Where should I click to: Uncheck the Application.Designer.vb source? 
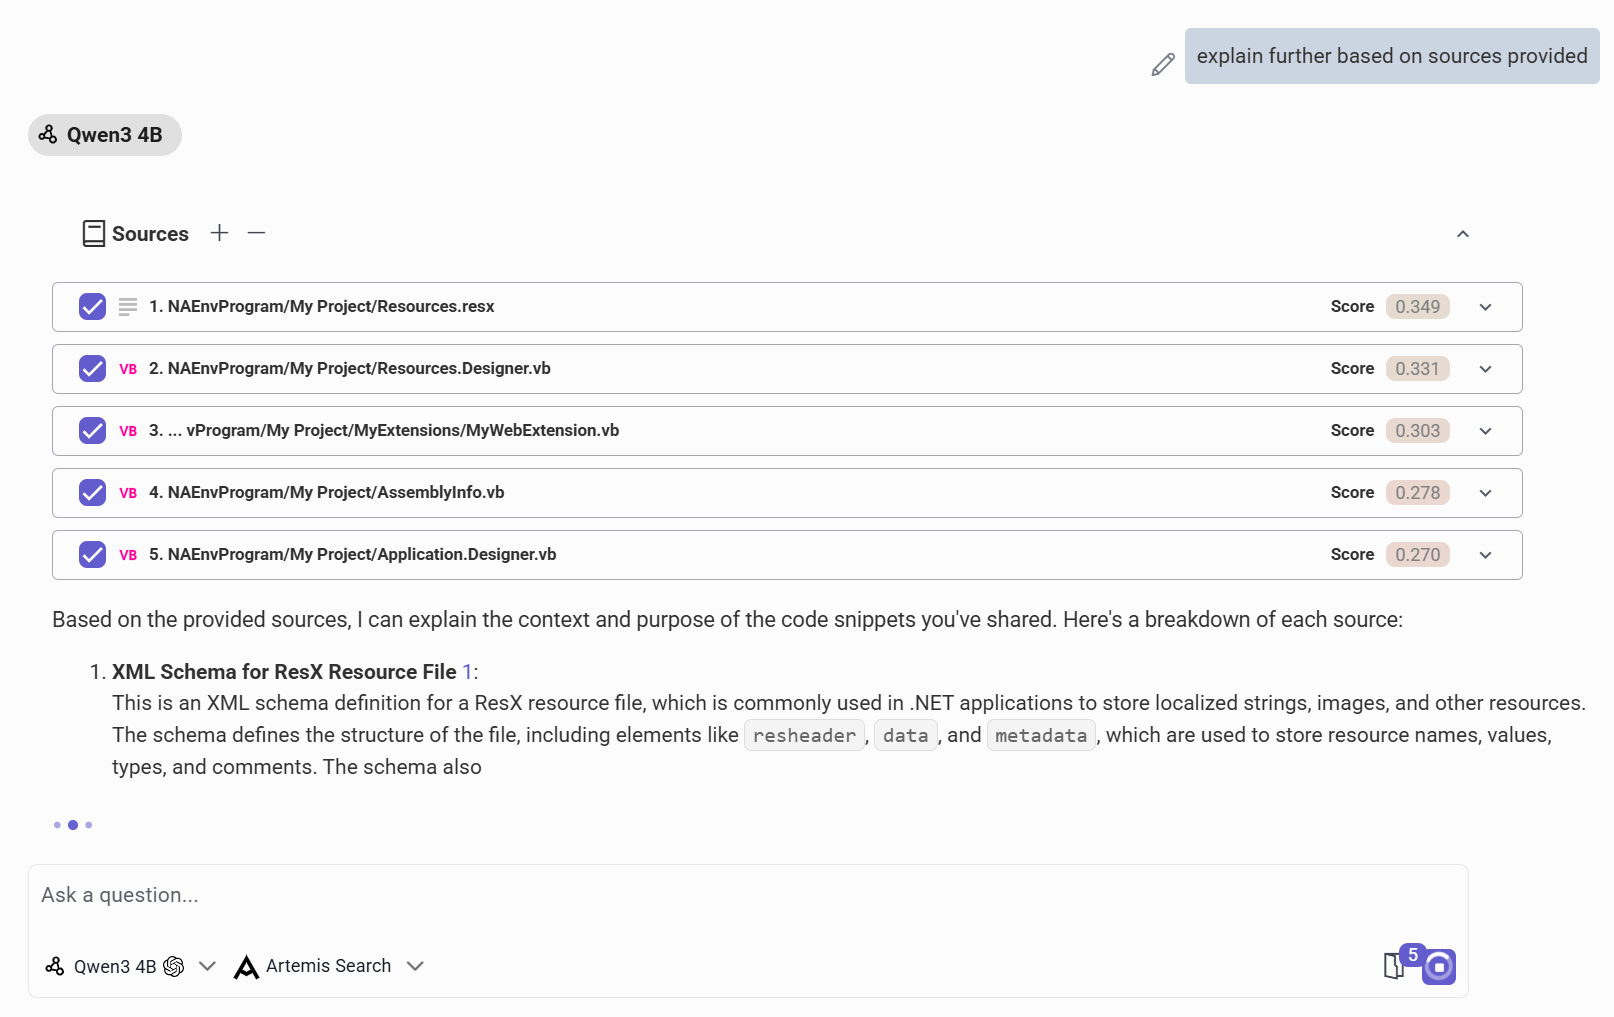click(x=91, y=554)
